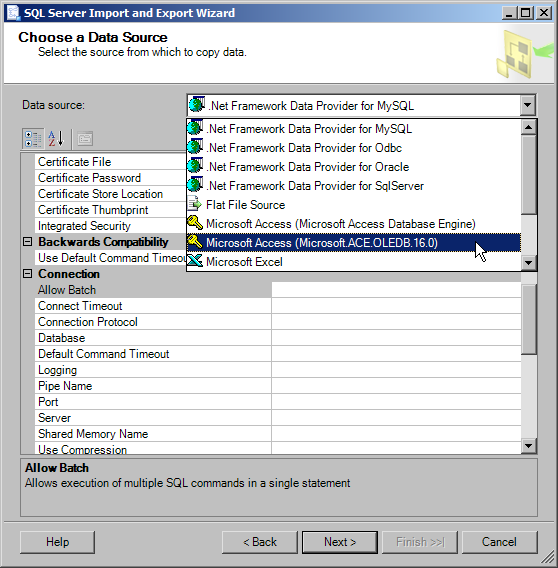This screenshot has width=558, height=568.
Task: Click the < Back button
Action: [260, 542]
